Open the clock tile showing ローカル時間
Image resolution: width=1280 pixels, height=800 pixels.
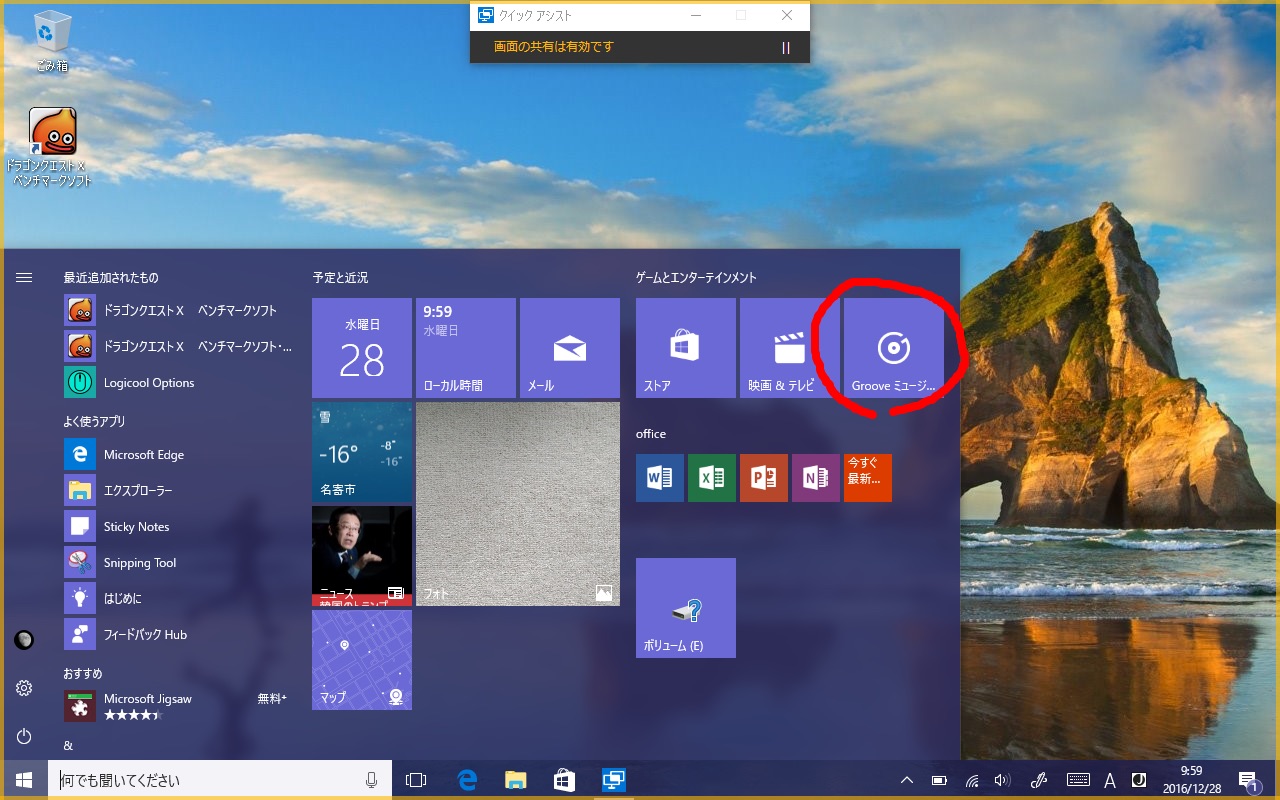pos(466,348)
